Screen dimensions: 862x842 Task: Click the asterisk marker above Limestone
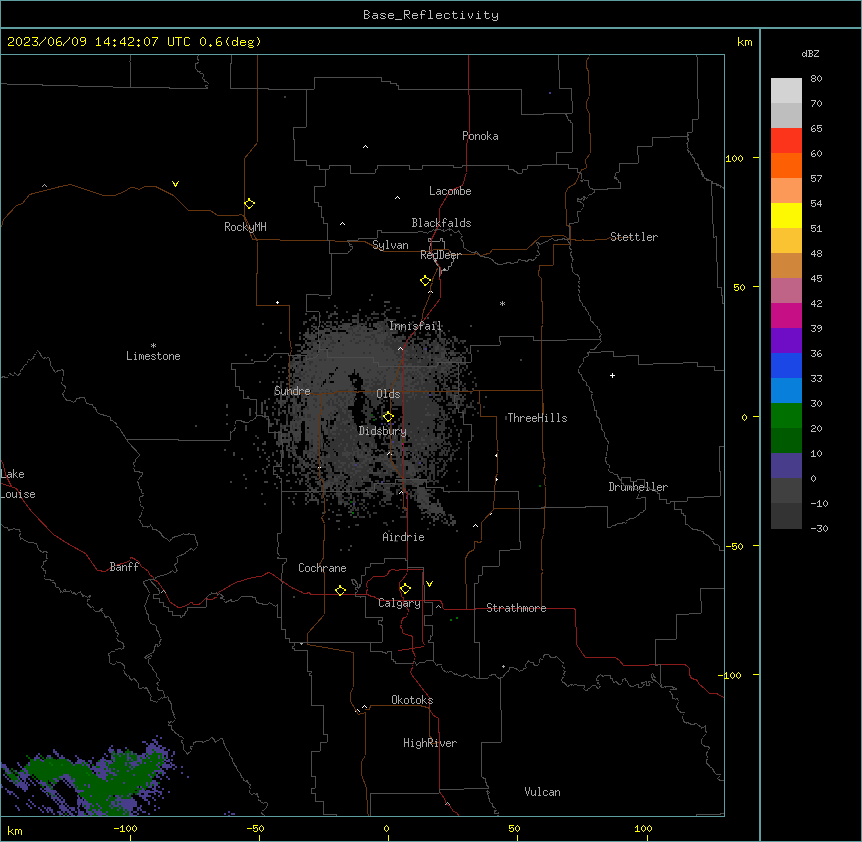pos(153,346)
